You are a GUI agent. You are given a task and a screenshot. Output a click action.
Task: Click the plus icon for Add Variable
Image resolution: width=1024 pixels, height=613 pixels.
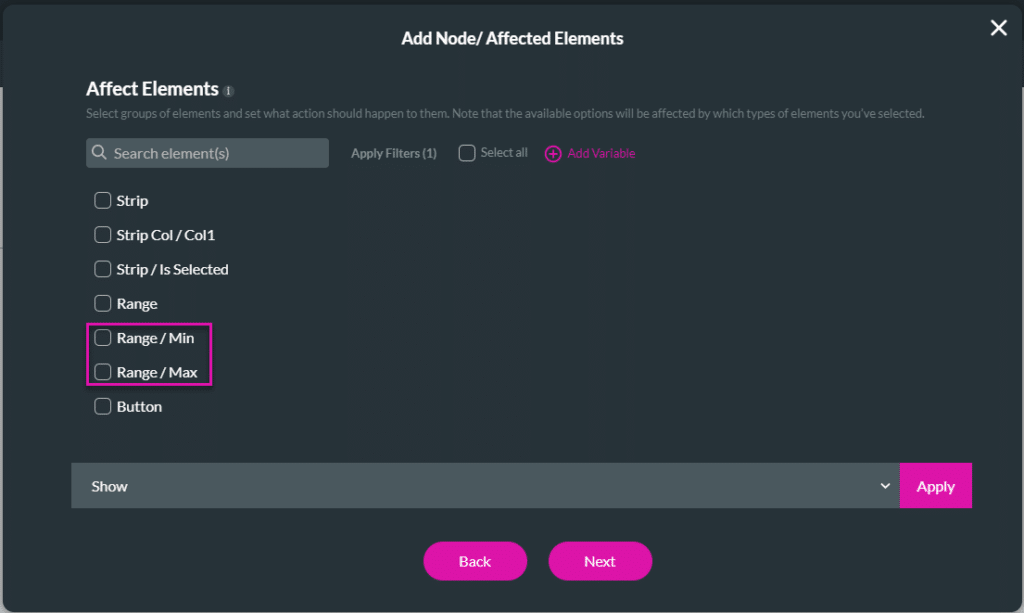553,154
